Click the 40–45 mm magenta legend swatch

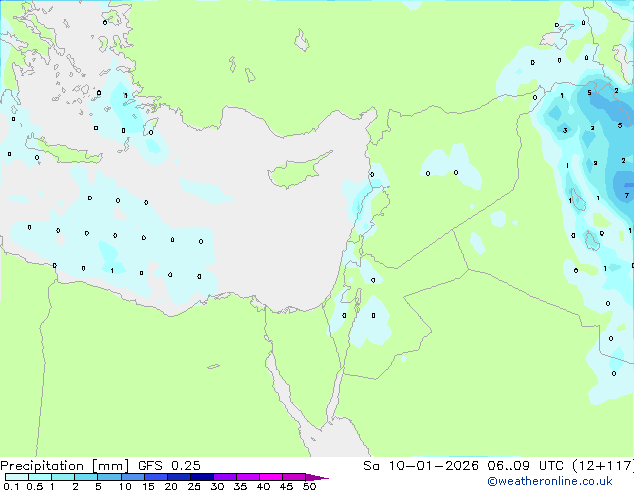pyautogui.click(x=271, y=477)
